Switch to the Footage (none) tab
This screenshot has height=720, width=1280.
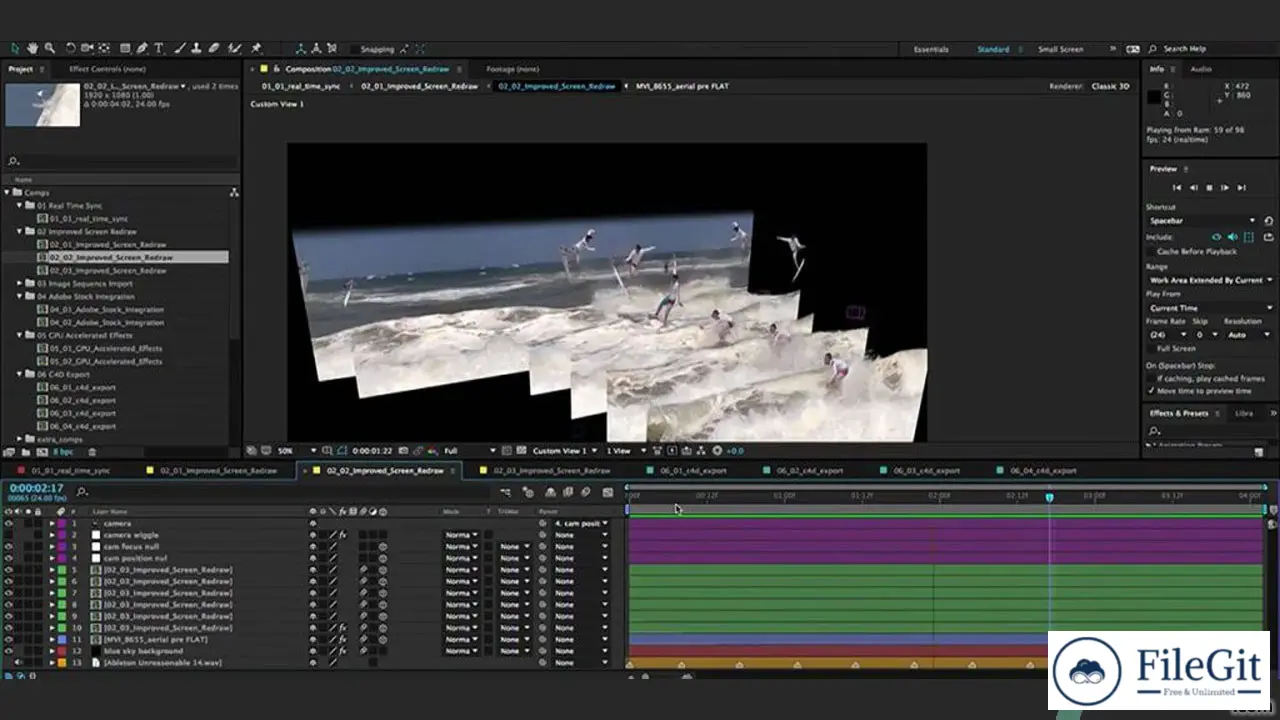512,69
